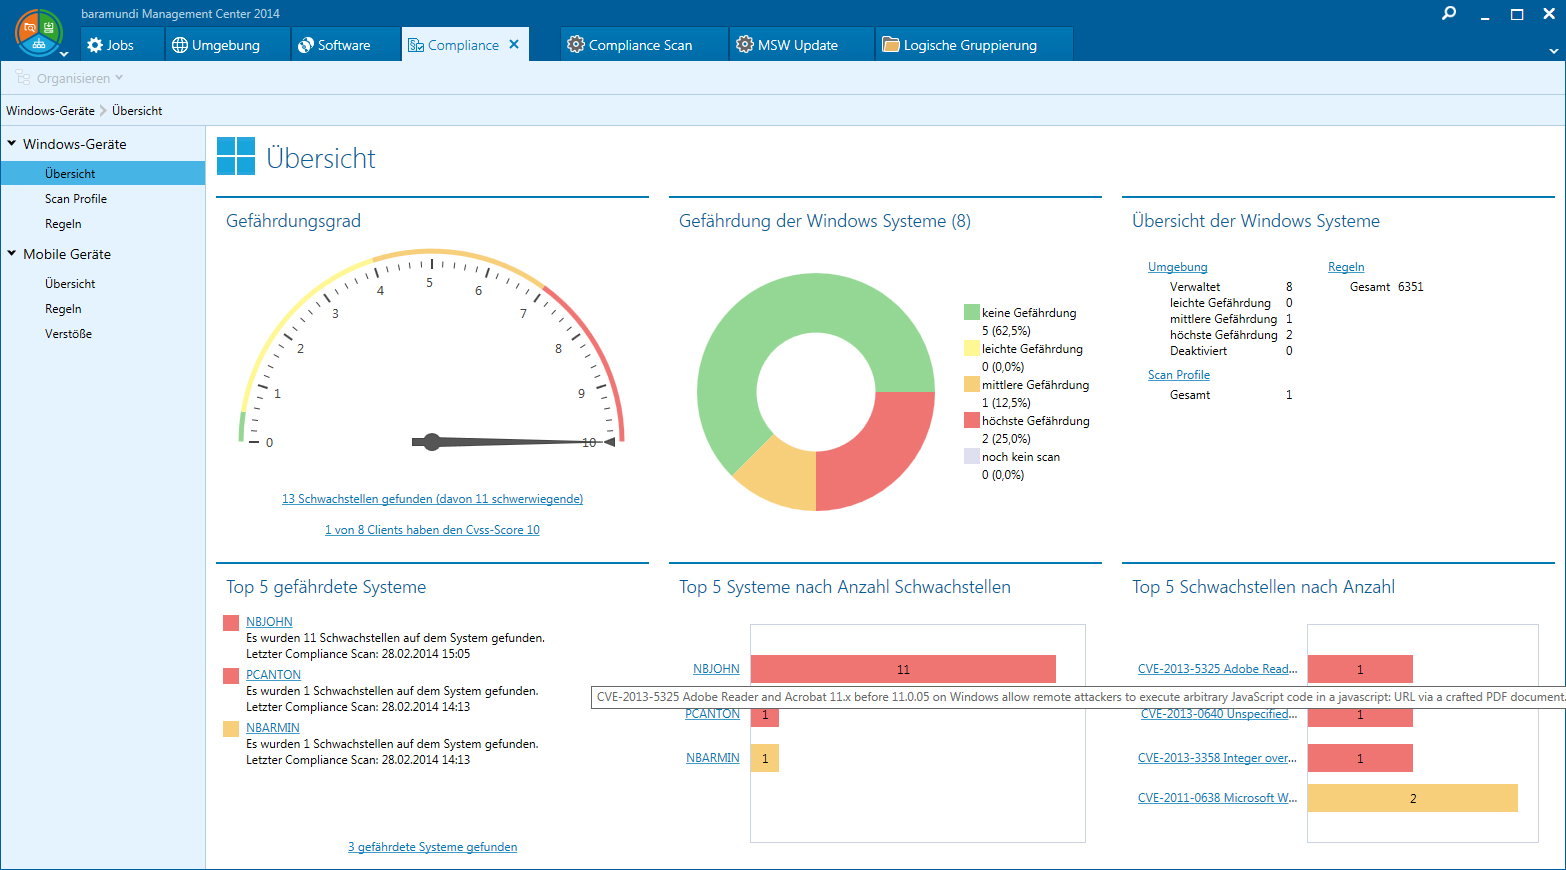1566x870 pixels.
Task: Click Windows-Geräte in the breadcrumb path
Action: pos(50,111)
